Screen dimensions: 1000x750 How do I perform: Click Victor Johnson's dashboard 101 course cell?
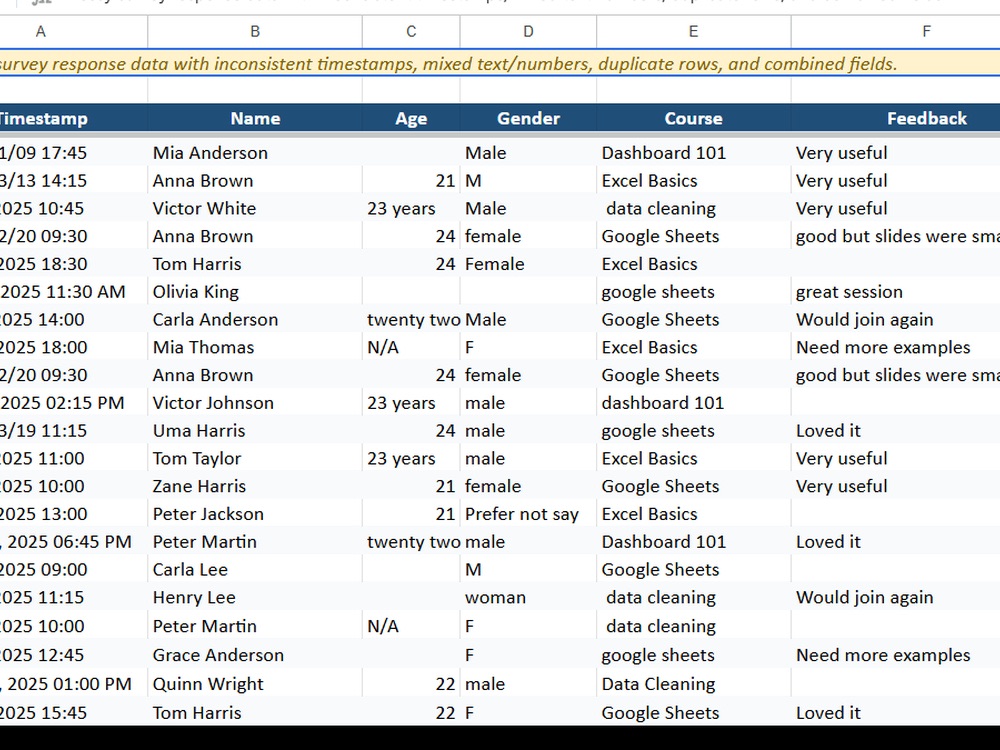coord(693,402)
